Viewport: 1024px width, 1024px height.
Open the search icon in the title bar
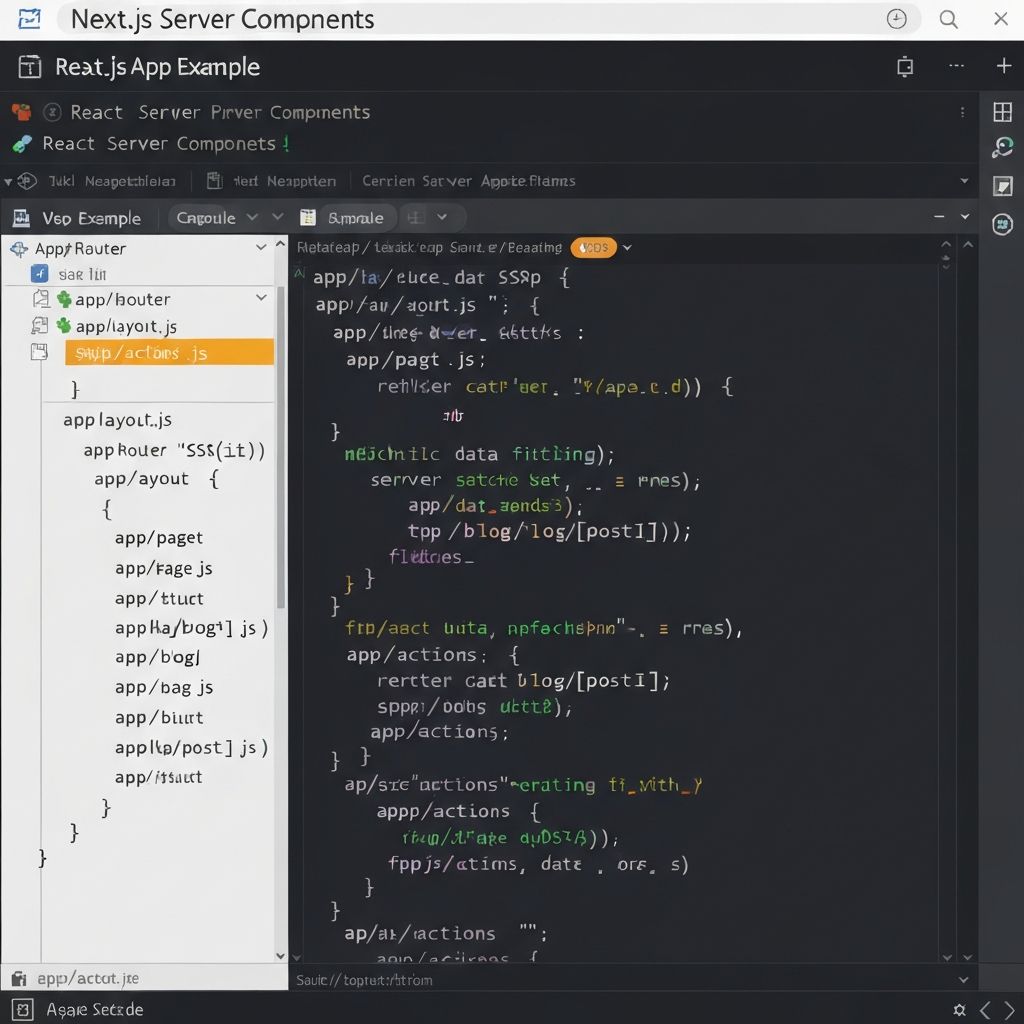tap(948, 18)
